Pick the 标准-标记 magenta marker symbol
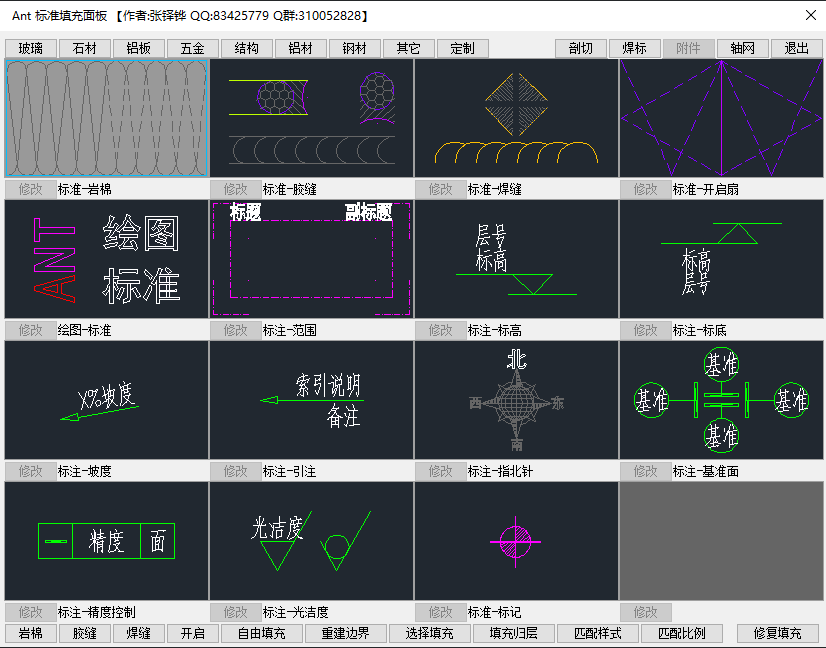The height and width of the screenshot is (648, 826). [x=516, y=541]
